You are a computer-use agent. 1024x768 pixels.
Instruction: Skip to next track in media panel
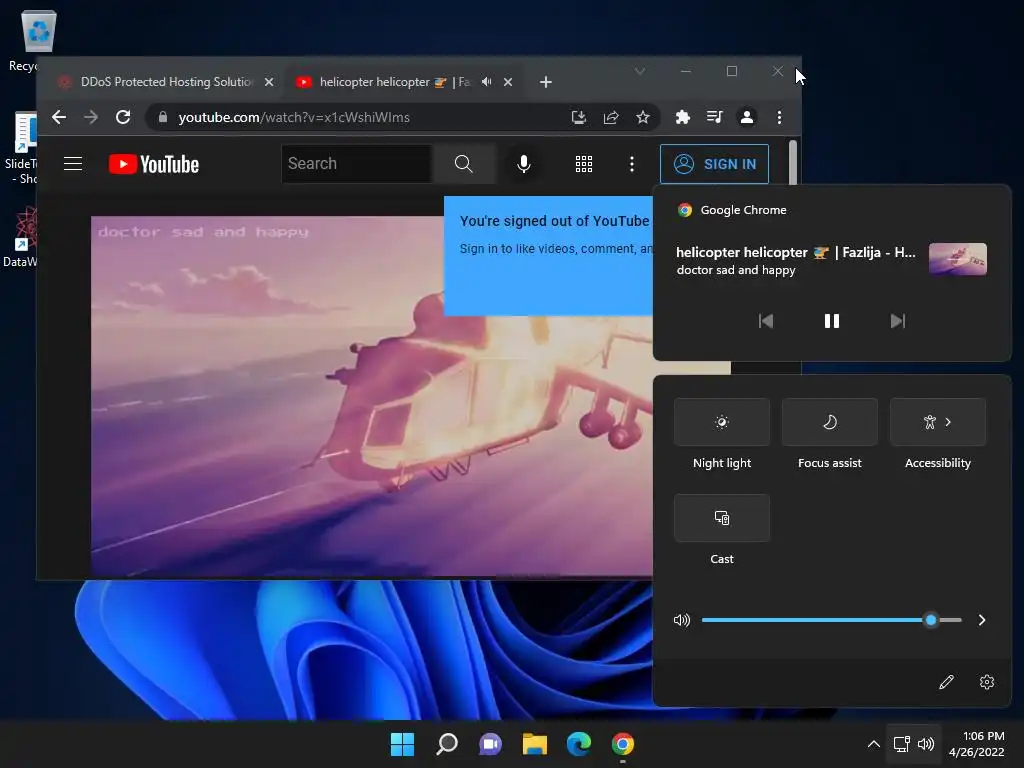click(x=898, y=321)
